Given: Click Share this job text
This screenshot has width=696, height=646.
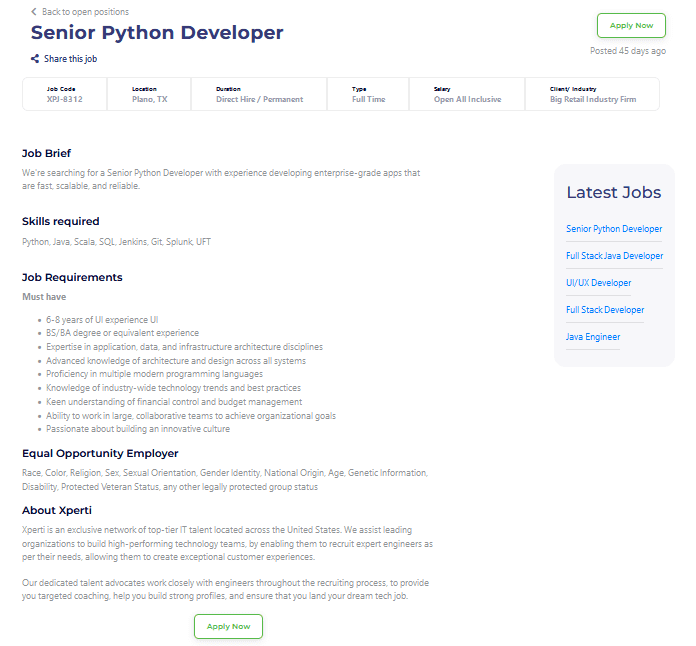Looking at the screenshot, I should coord(71,59).
